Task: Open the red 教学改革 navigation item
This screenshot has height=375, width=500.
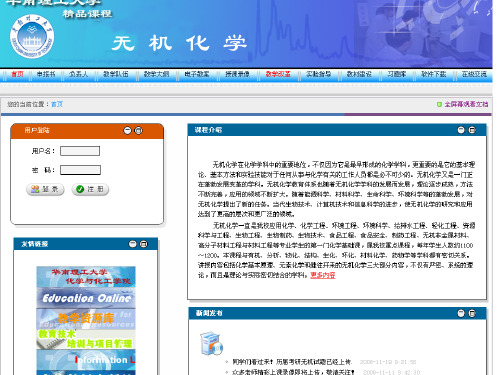Action: click(x=278, y=74)
